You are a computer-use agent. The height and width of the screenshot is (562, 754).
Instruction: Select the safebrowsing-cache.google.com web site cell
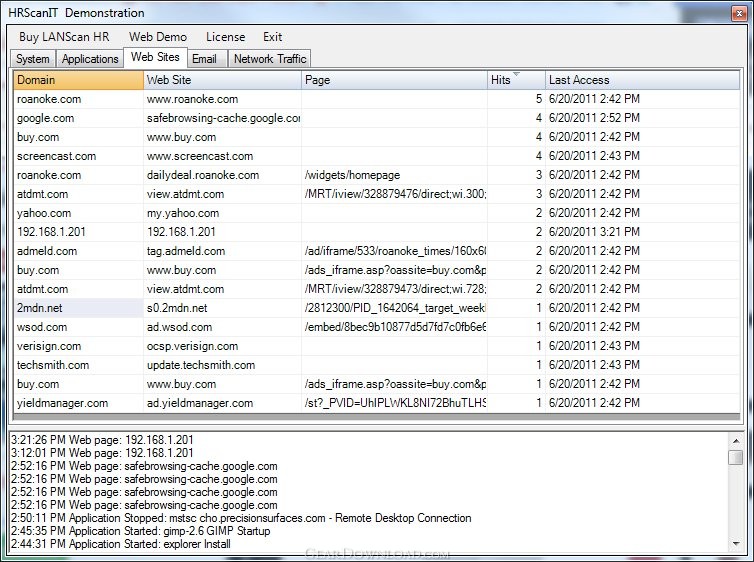(222, 118)
